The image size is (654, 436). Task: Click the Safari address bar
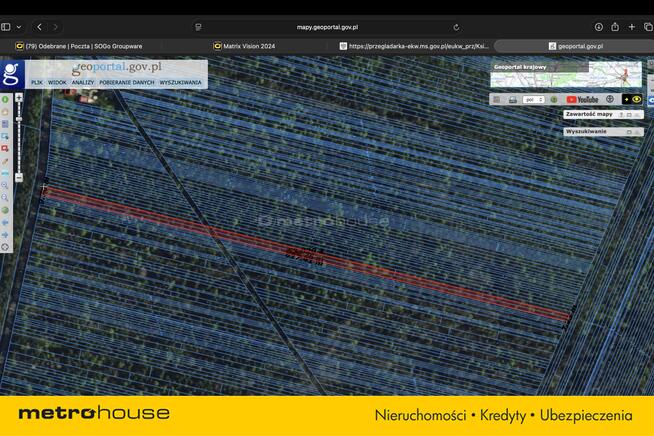pos(327,27)
